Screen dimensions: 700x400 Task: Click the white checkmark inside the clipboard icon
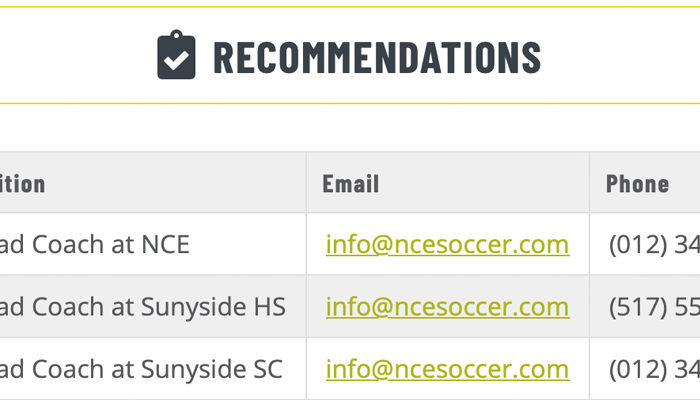click(176, 60)
